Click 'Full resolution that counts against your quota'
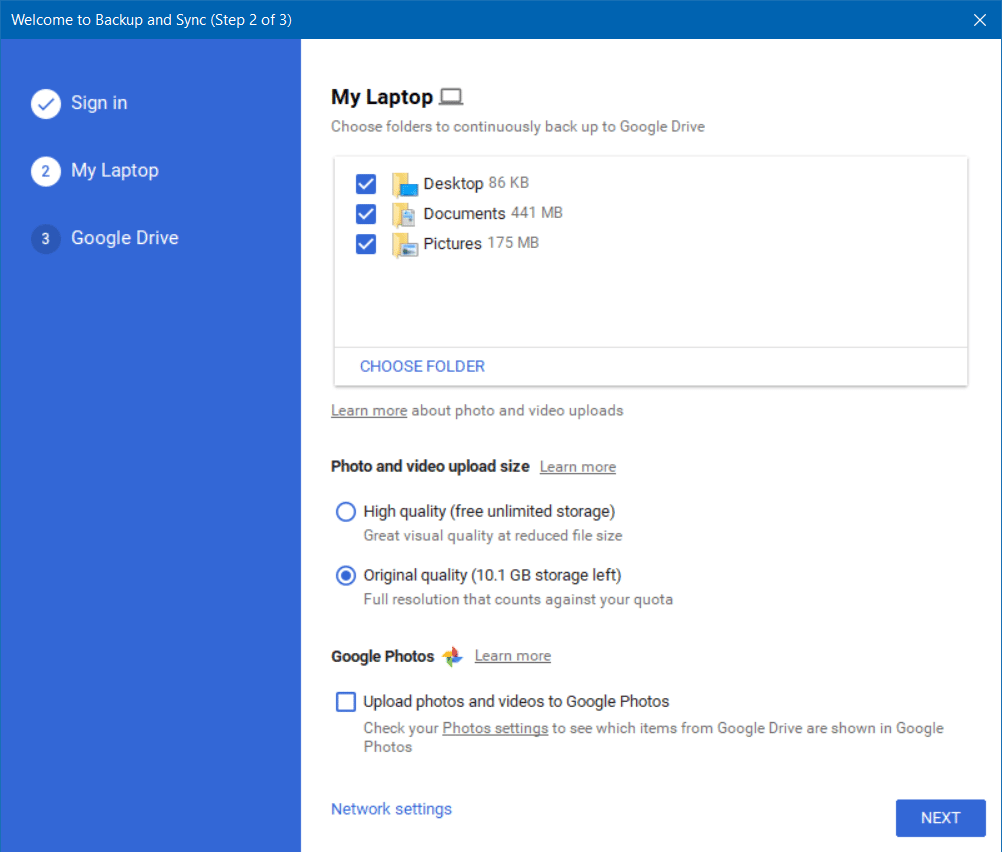Image resolution: width=1002 pixels, height=852 pixels. point(518,600)
